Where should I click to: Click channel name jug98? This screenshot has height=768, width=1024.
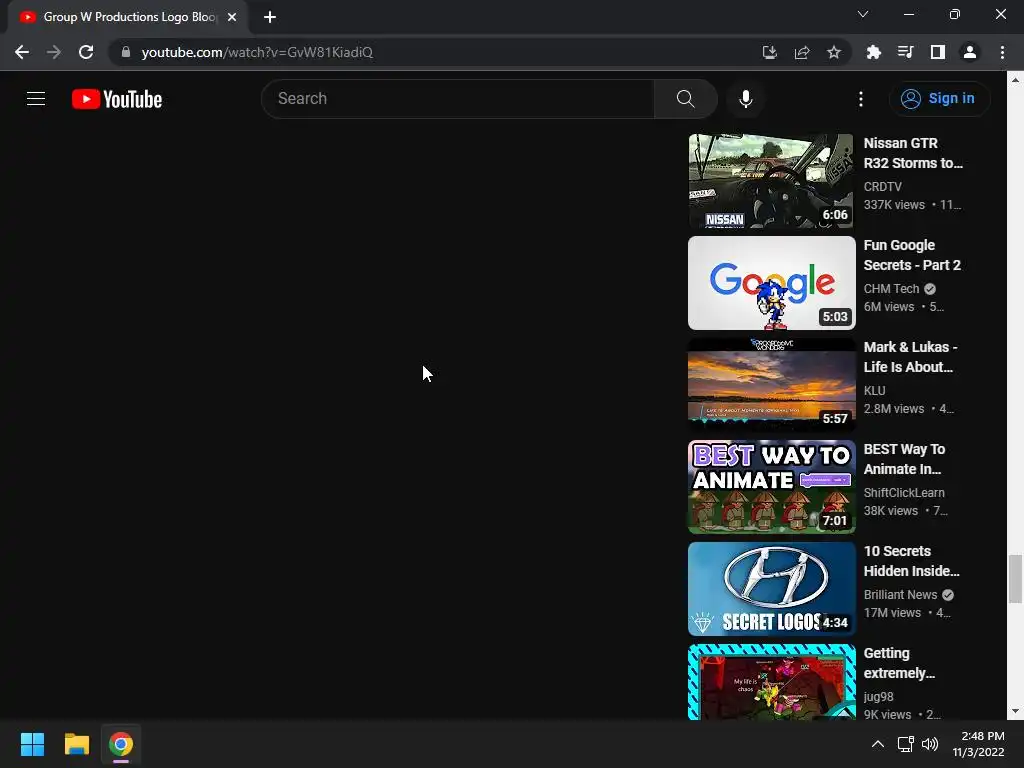(878, 697)
